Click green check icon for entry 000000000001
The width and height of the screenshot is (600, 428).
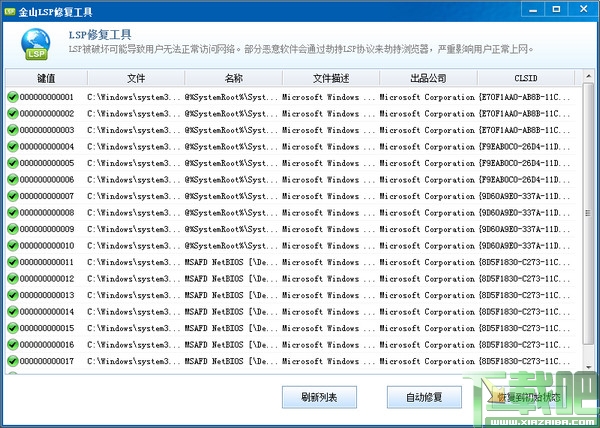13,97
